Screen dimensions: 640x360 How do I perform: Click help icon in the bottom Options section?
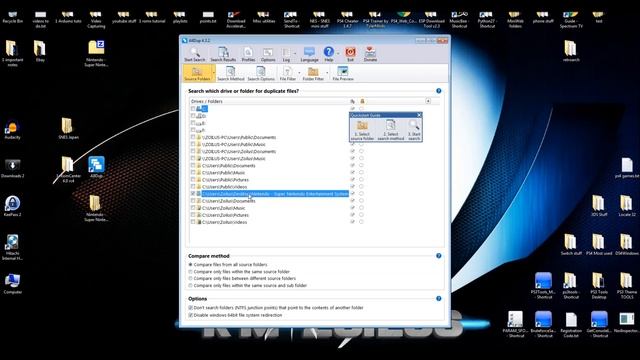[x=438, y=299]
